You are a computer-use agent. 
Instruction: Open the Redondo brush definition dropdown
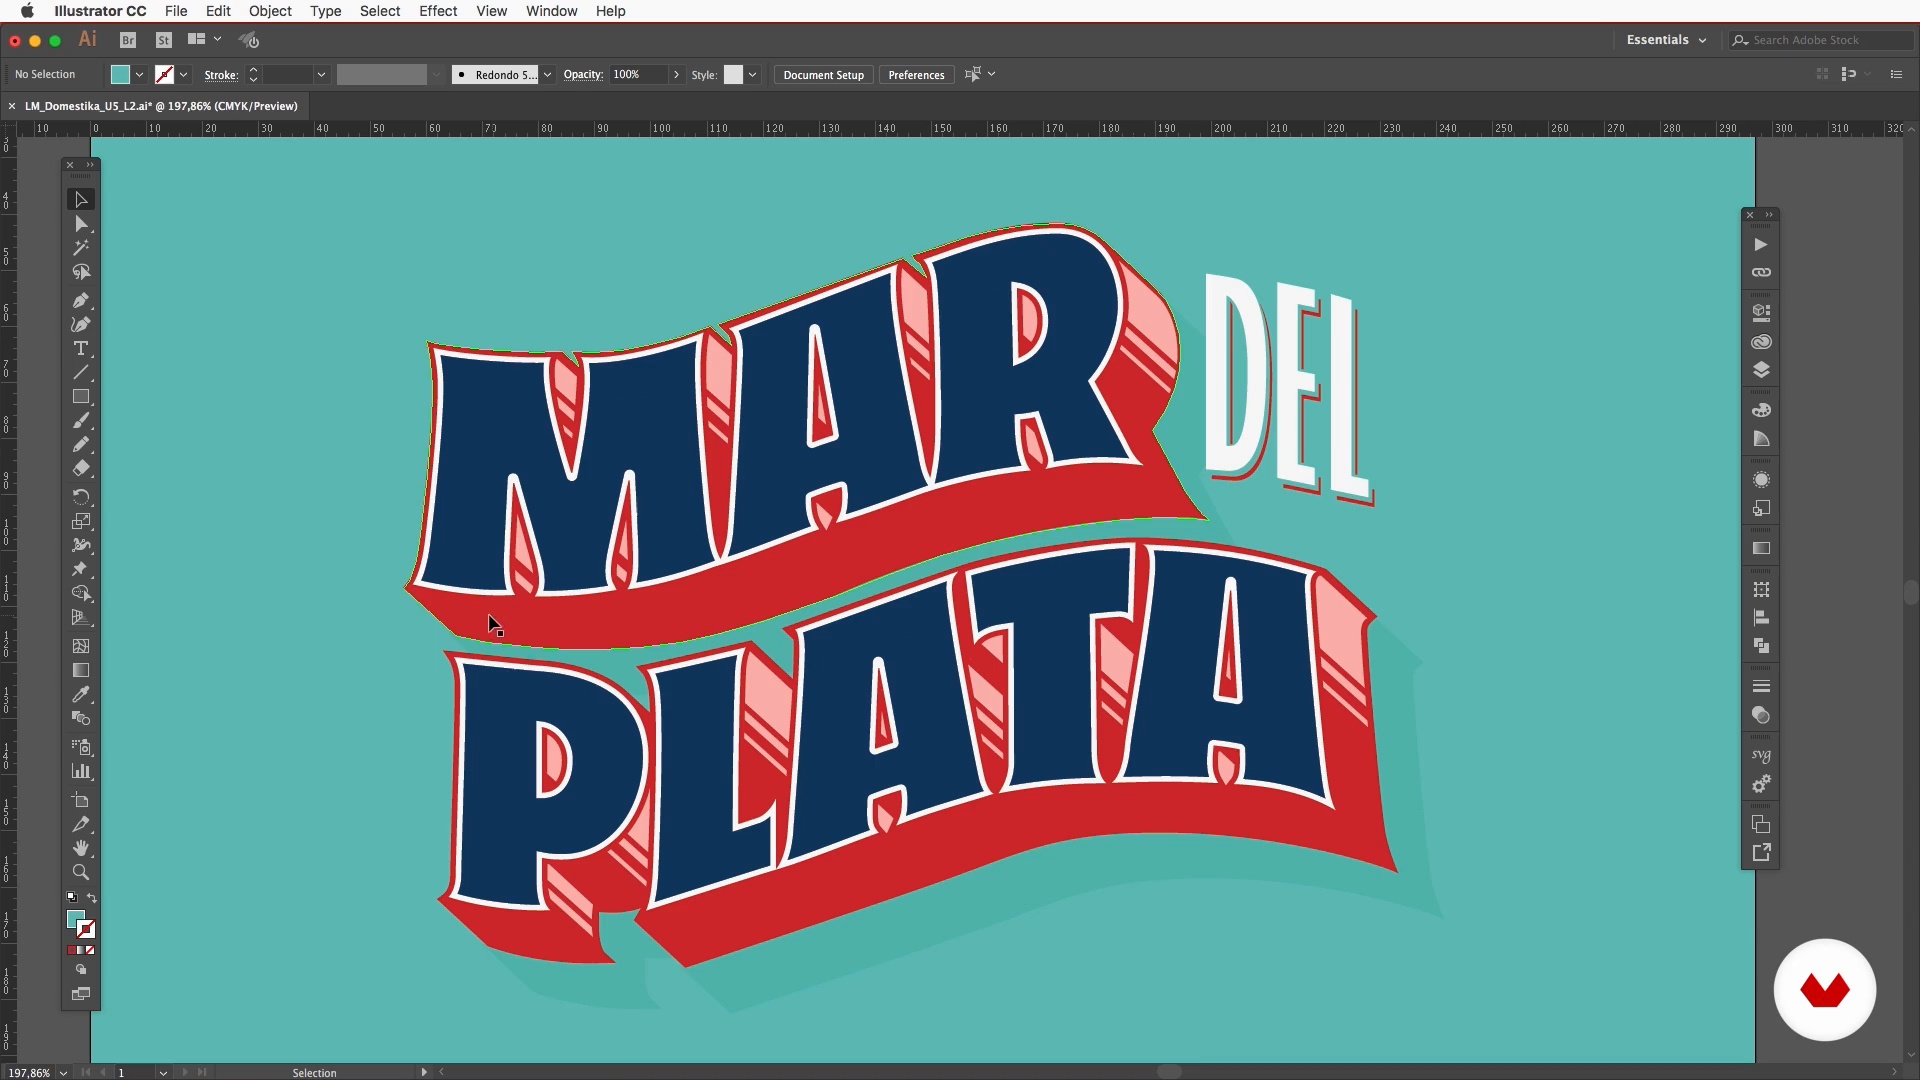[547, 75]
